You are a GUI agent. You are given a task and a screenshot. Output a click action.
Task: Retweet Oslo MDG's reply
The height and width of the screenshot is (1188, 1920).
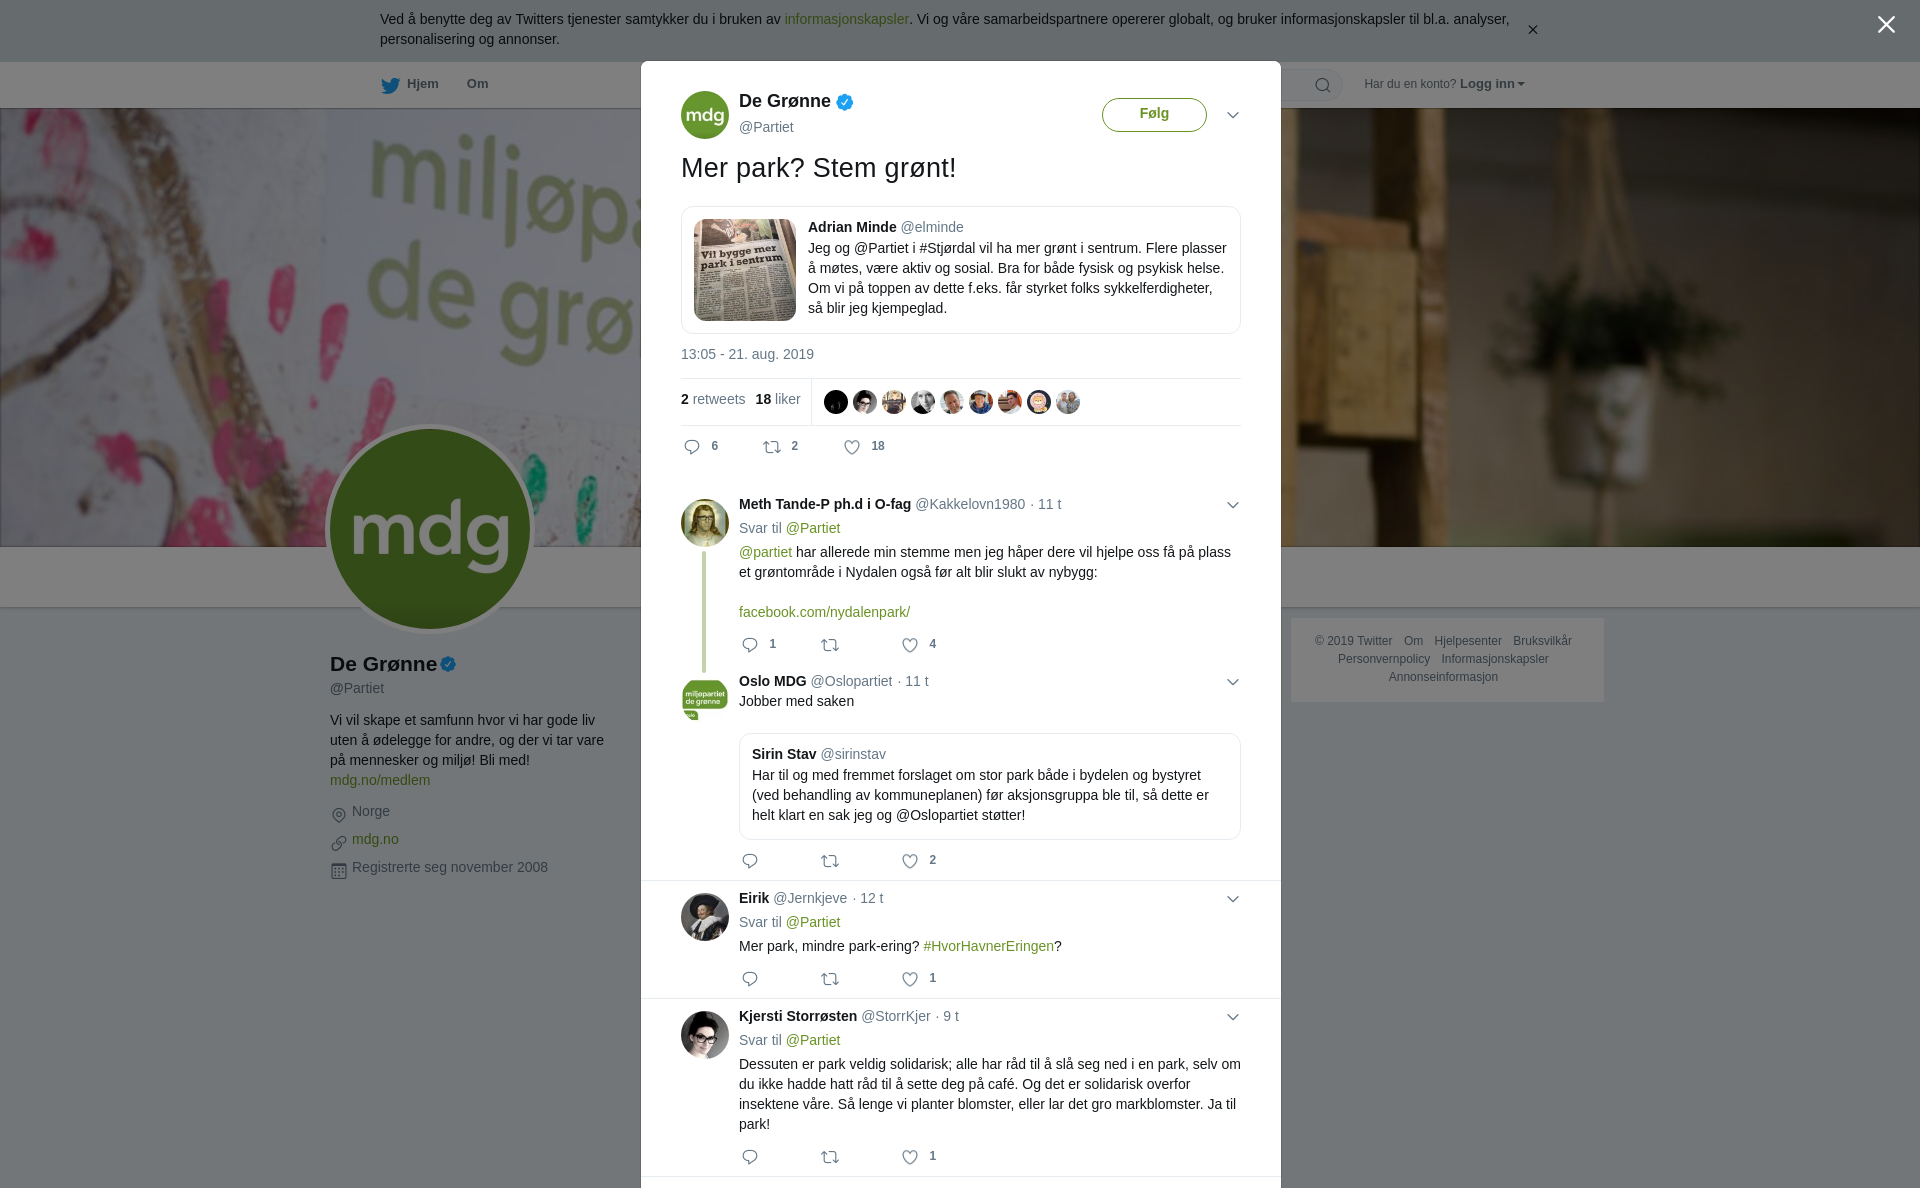pos(830,861)
